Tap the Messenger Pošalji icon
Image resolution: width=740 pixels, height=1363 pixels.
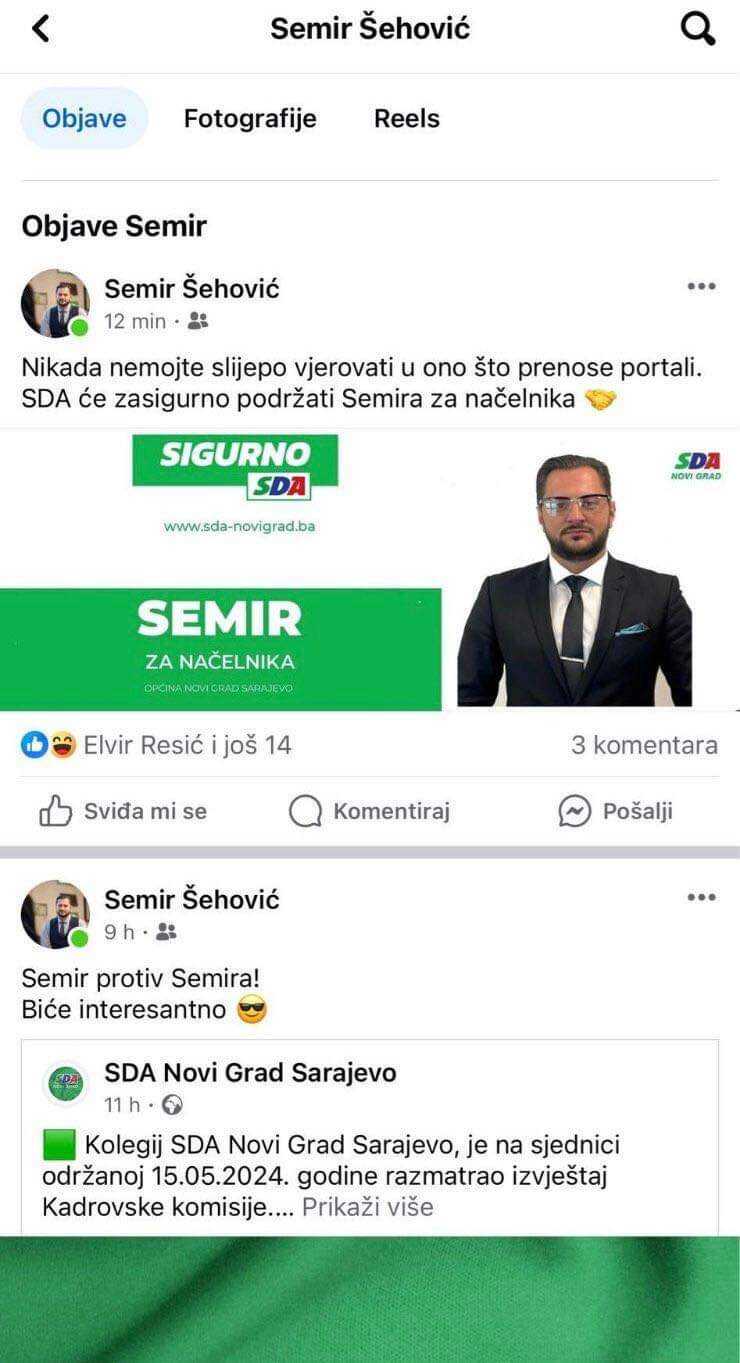click(574, 811)
